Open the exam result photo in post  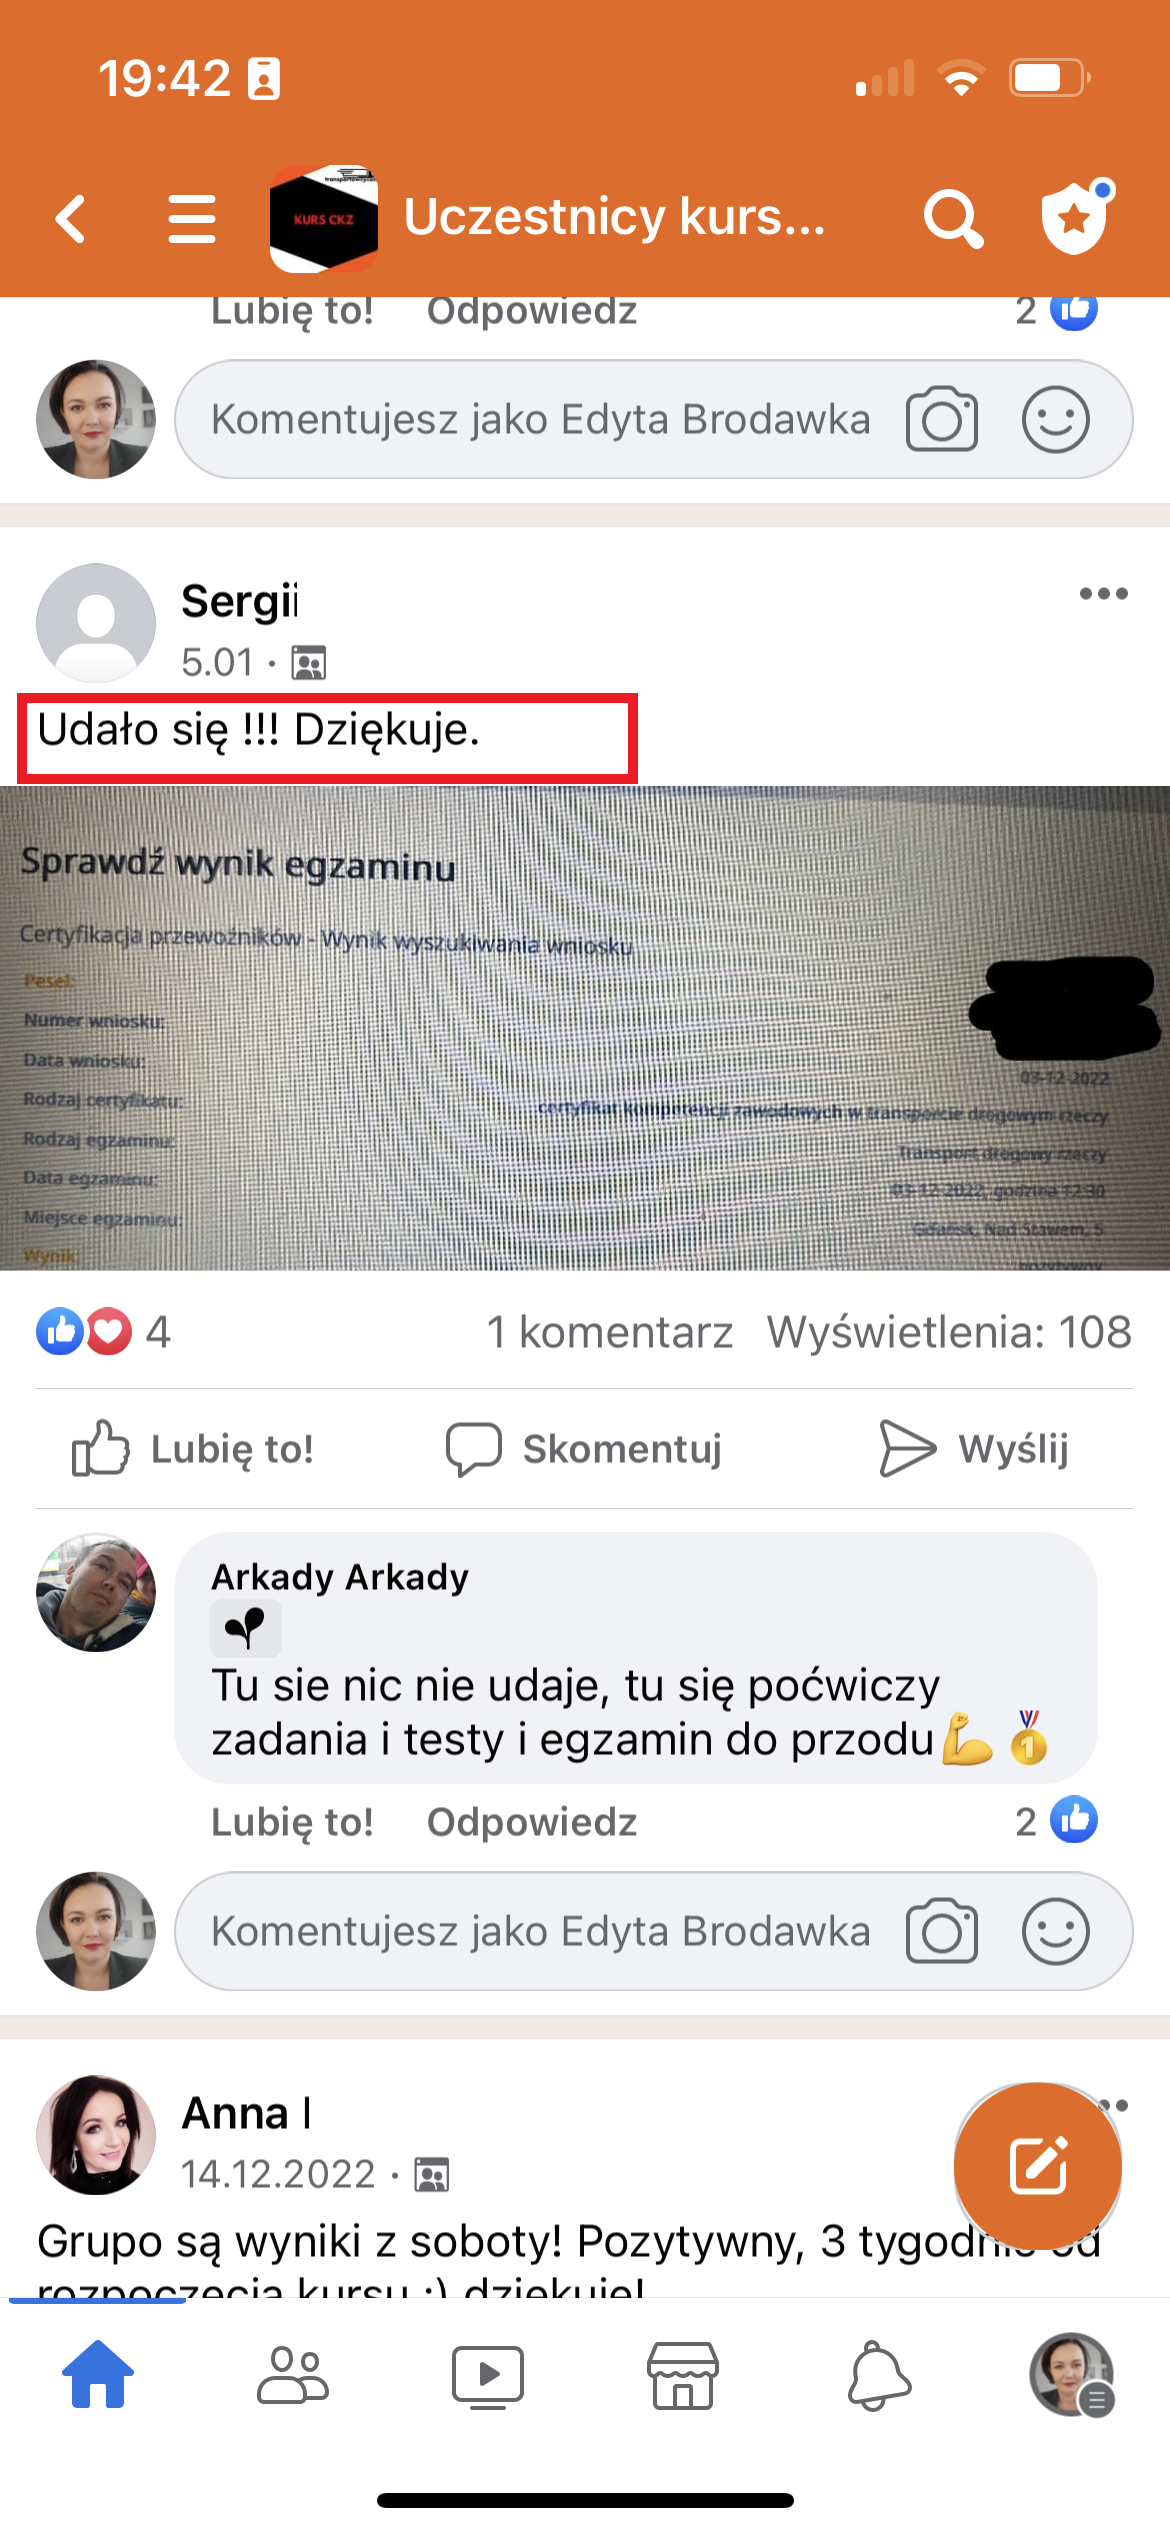coord(585,1028)
